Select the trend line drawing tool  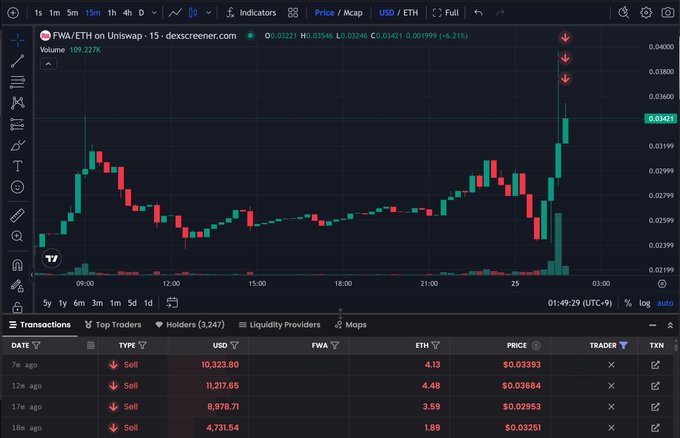click(x=17, y=61)
